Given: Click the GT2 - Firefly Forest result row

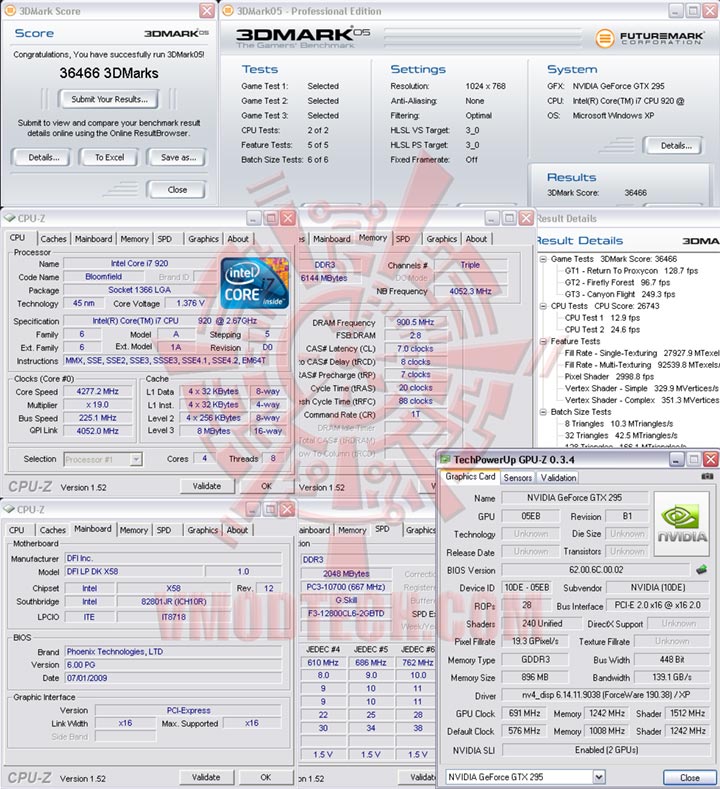Looking at the screenshot, I should (617, 282).
